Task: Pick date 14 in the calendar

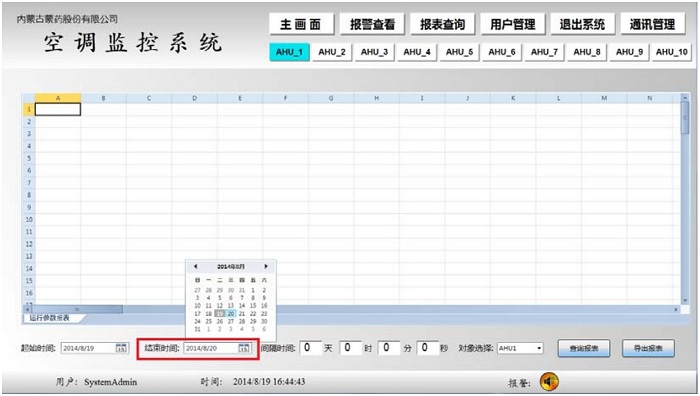Action: click(x=242, y=306)
